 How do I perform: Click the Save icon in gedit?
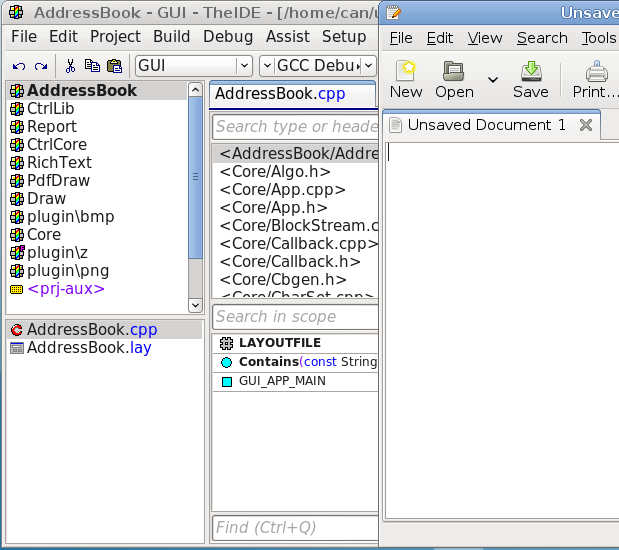530,80
